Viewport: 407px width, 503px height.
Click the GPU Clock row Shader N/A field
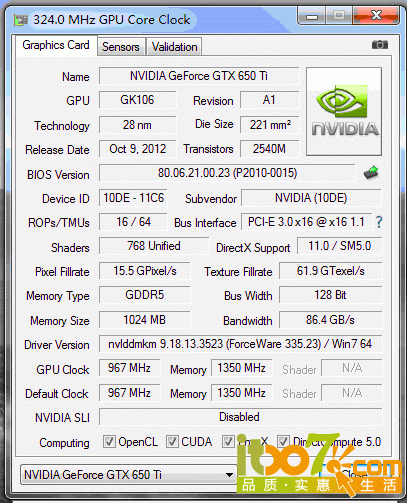tap(352, 368)
